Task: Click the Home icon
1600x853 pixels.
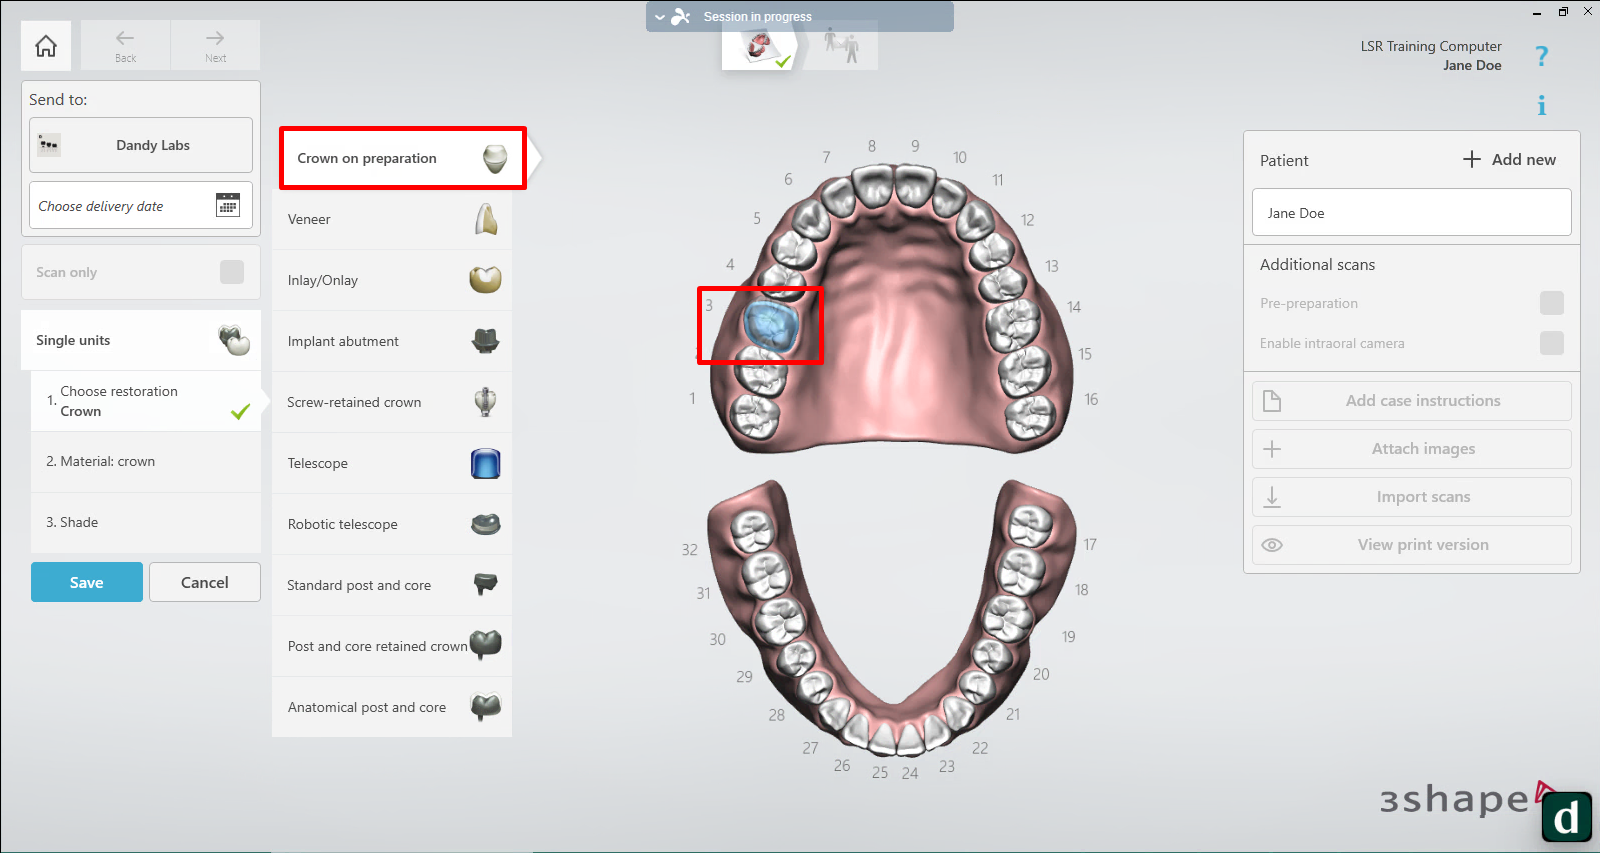Action: pos(46,46)
